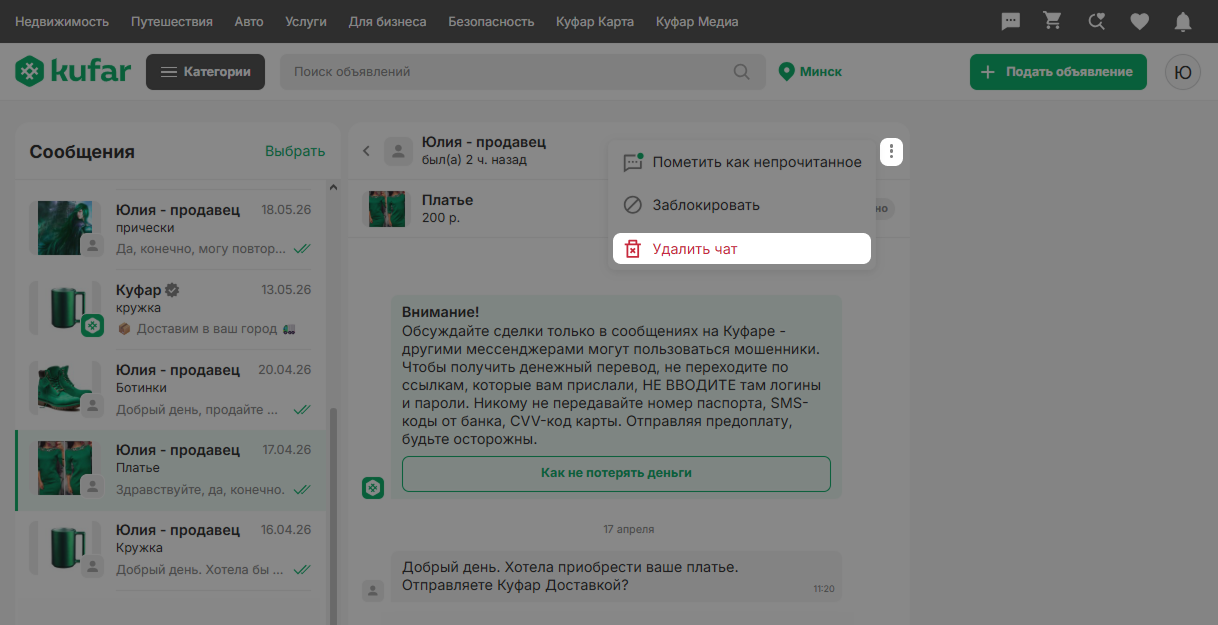
Task: Open the shopping cart icon
Action: (x=1052, y=21)
